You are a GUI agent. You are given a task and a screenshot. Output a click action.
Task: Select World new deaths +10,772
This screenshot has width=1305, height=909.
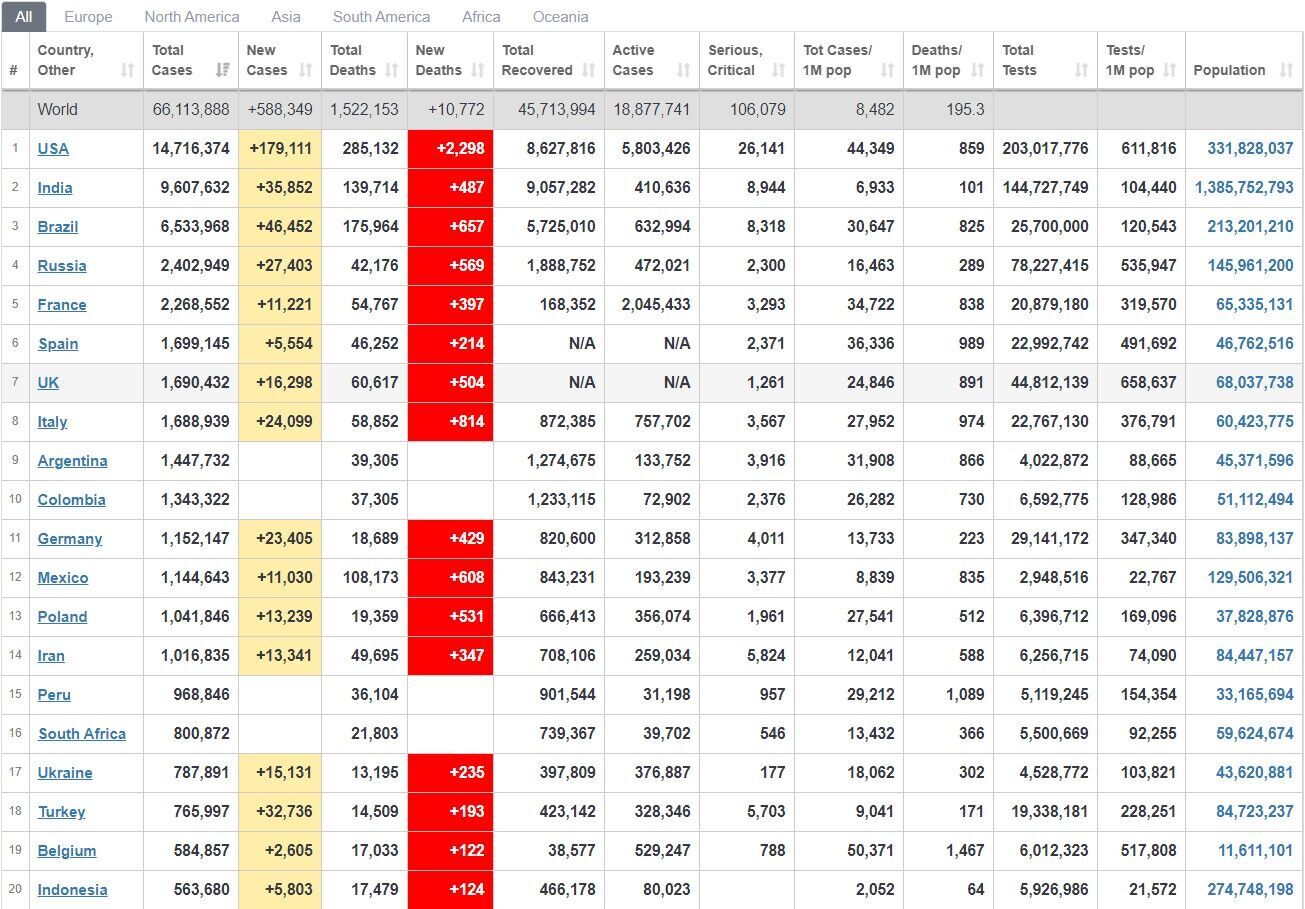click(455, 109)
